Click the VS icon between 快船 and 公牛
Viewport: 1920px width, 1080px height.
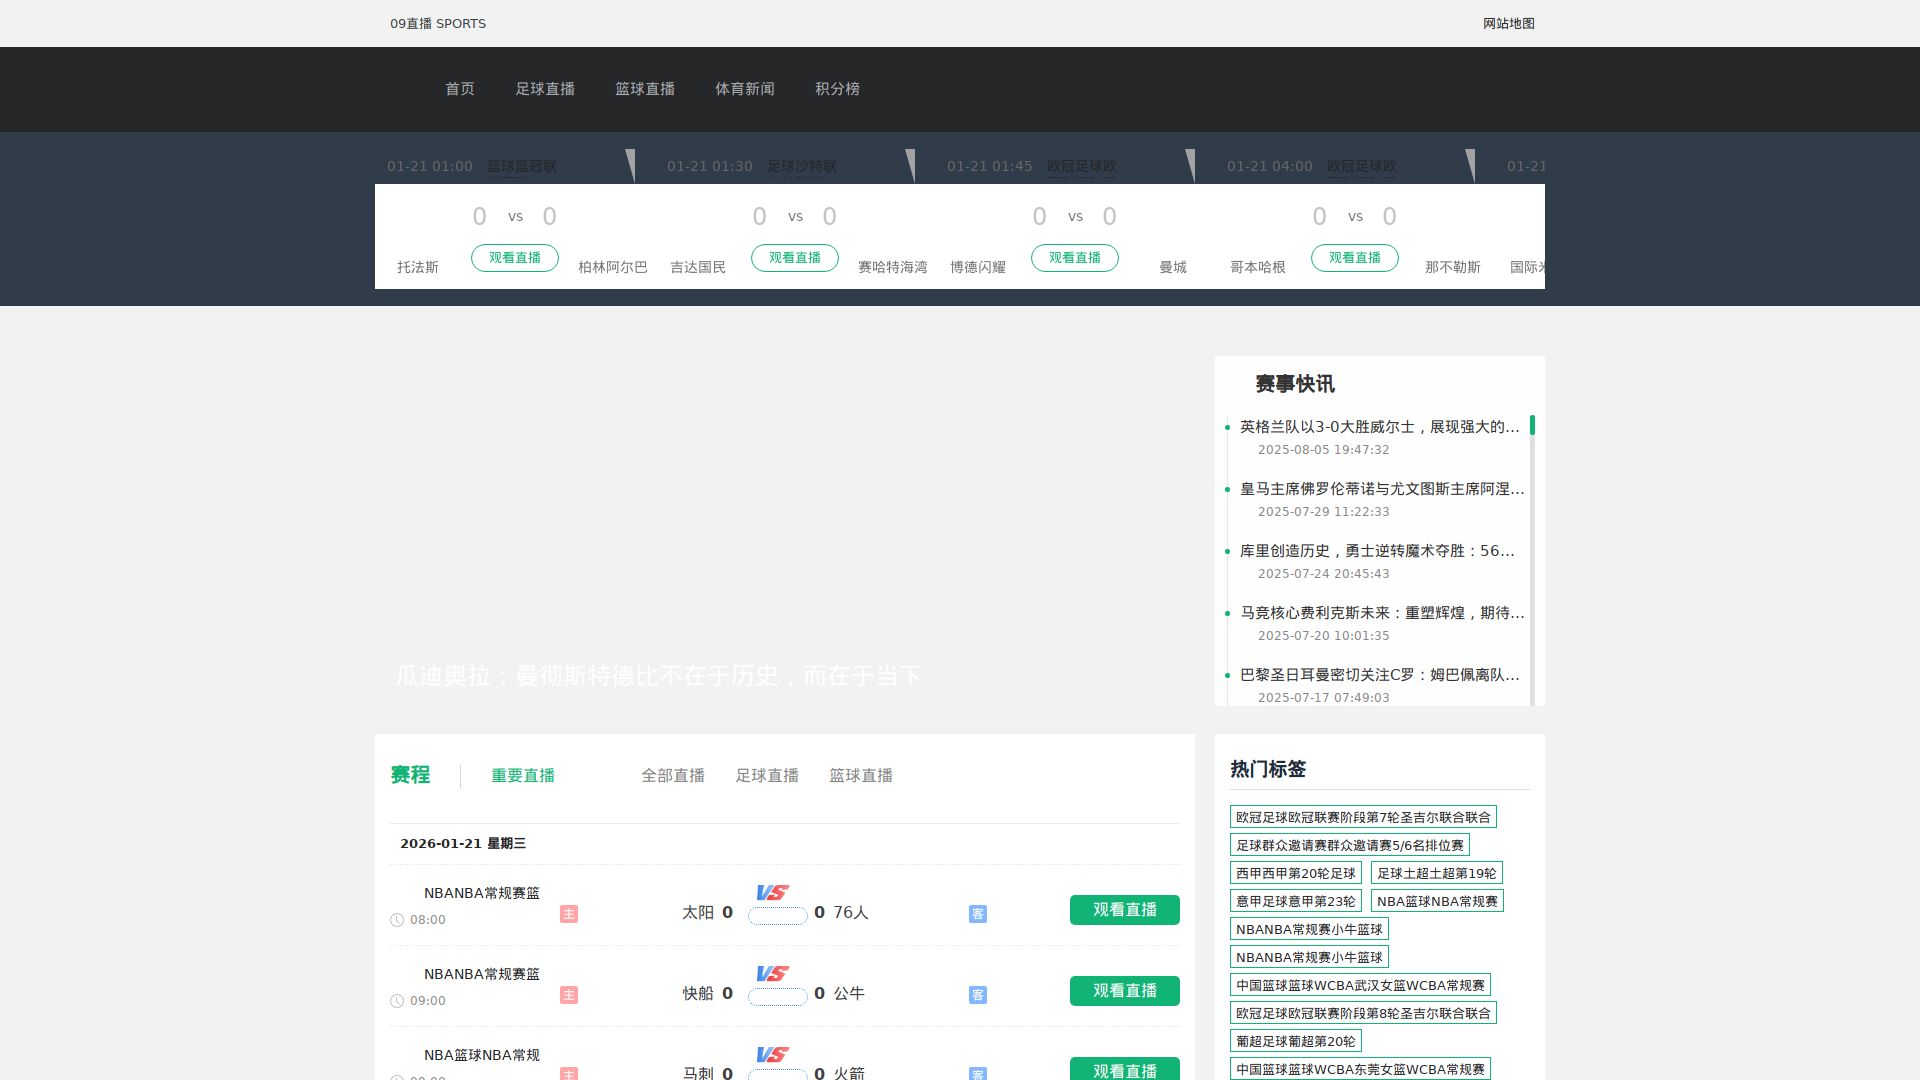point(772,974)
